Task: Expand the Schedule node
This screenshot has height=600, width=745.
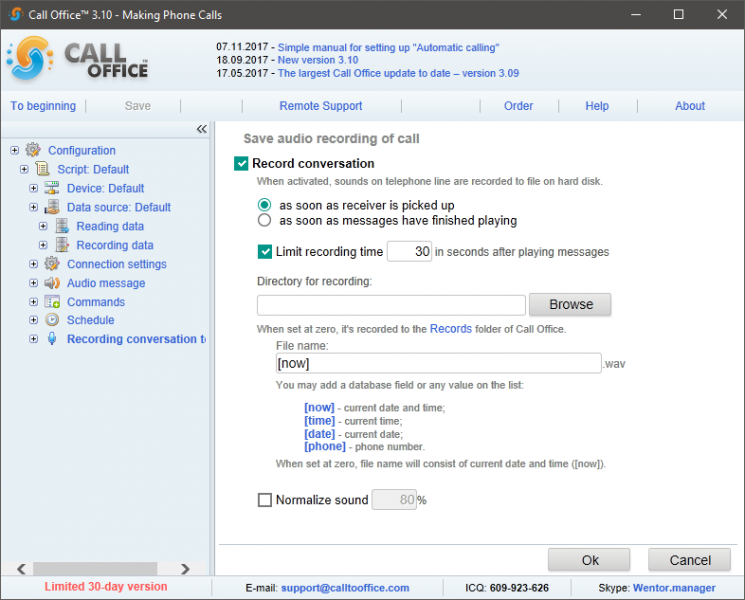Action: click(x=34, y=320)
